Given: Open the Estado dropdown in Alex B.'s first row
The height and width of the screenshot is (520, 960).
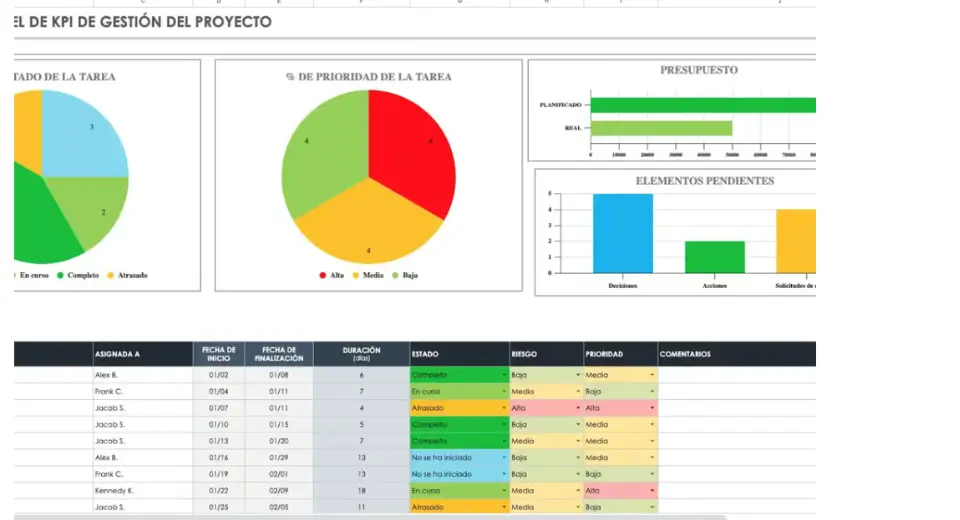Looking at the screenshot, I should (504, 375).
